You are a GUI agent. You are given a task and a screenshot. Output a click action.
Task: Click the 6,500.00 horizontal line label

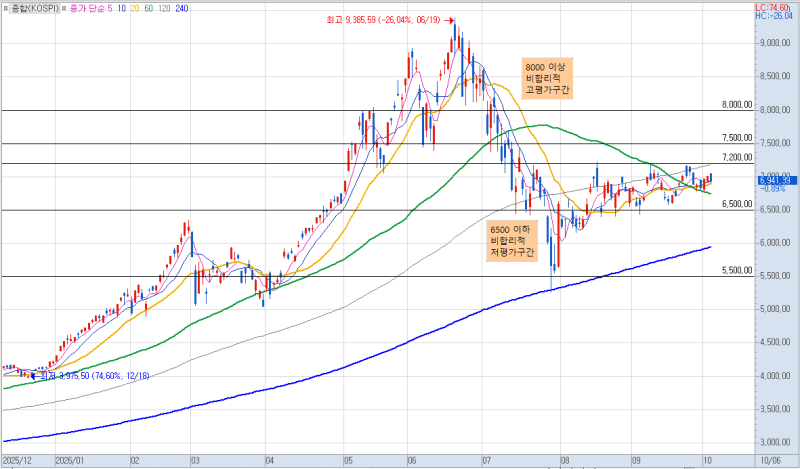[737, 204]
